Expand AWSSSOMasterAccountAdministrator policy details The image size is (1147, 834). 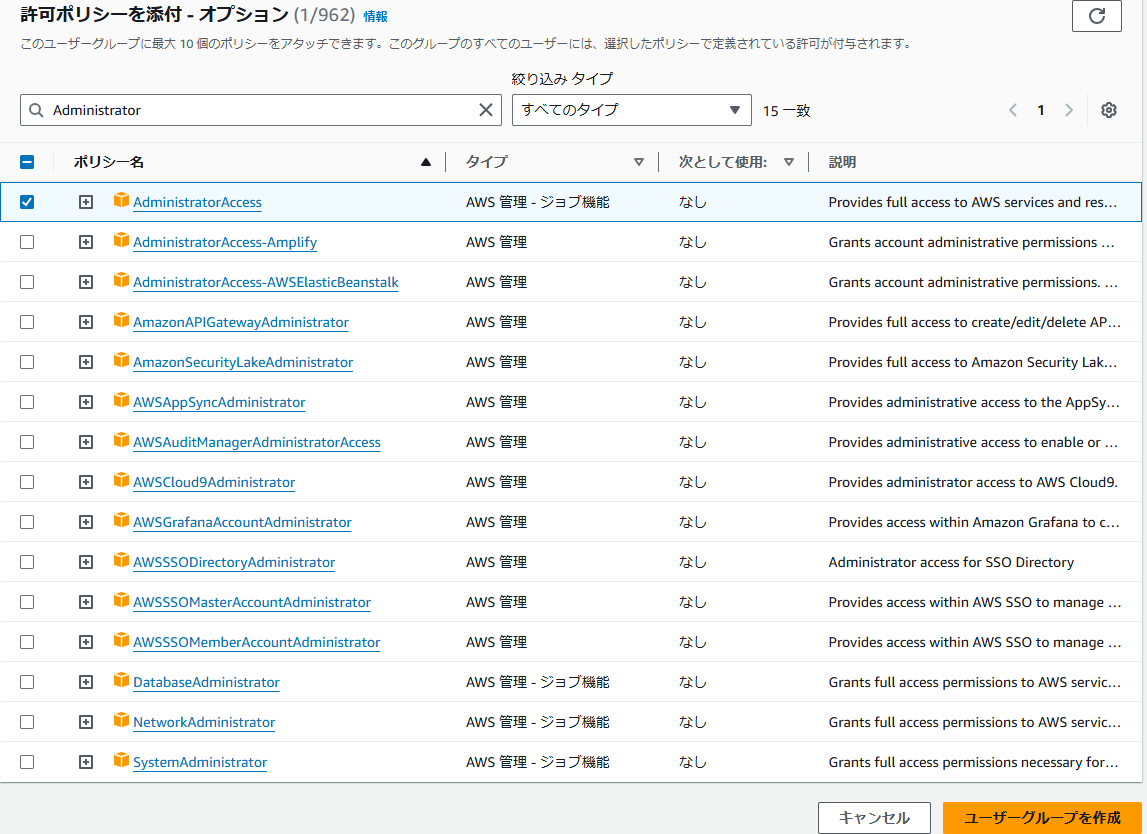[86, 602]
